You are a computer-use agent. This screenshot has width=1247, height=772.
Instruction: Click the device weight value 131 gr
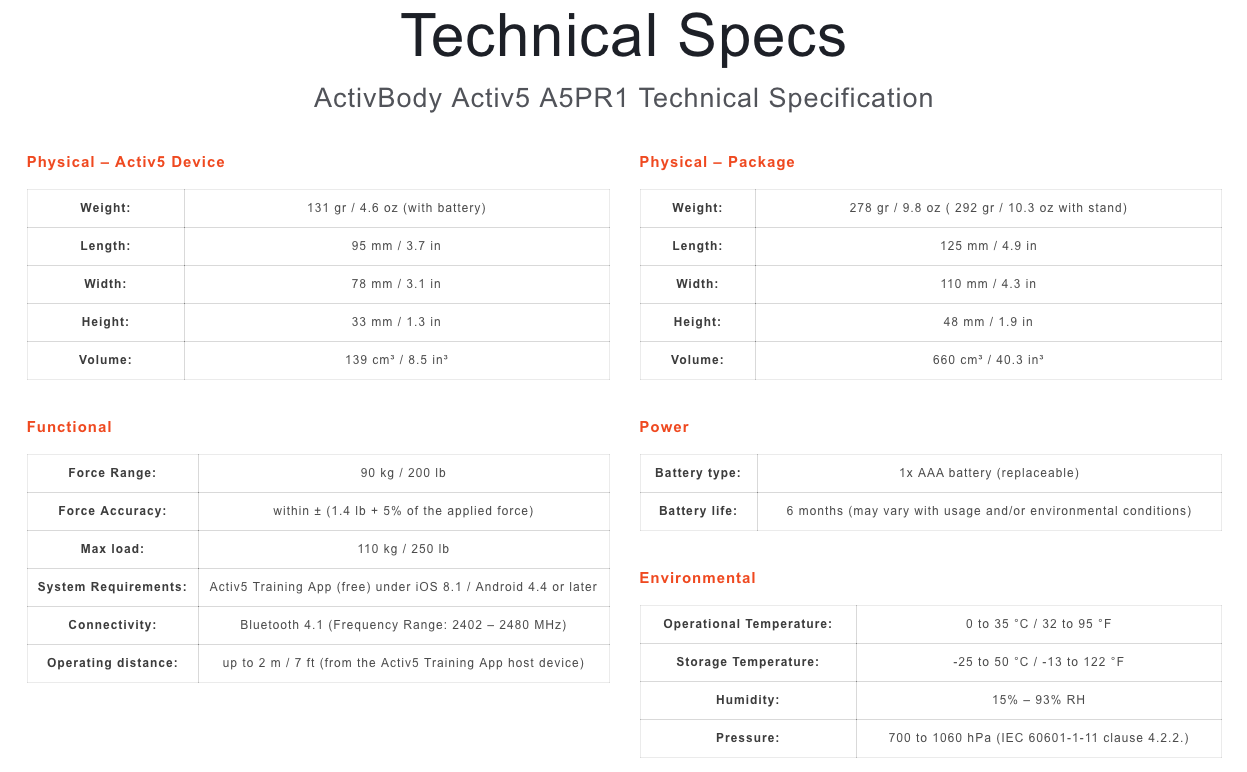396,208
